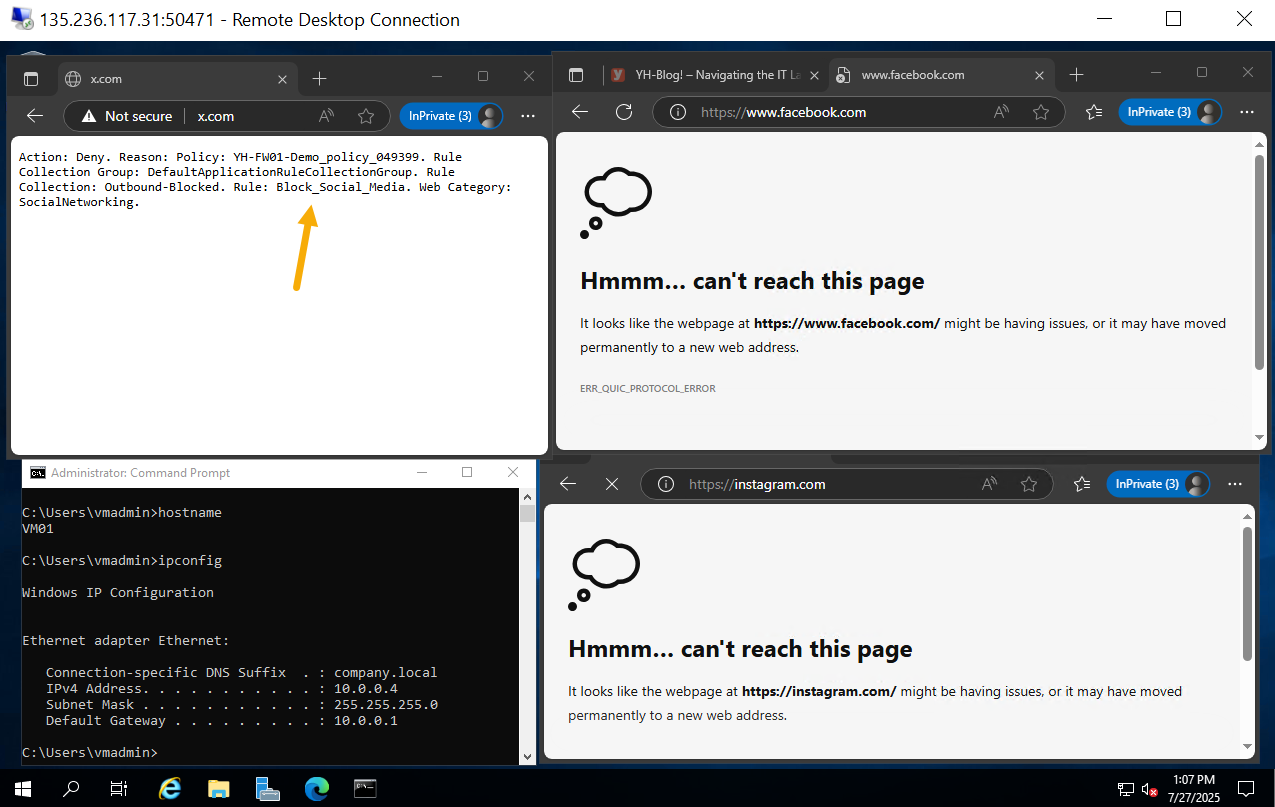The width and height of the screenshot is (1275, 807).
Task: Go back in the instagram window
Action: 568,484
